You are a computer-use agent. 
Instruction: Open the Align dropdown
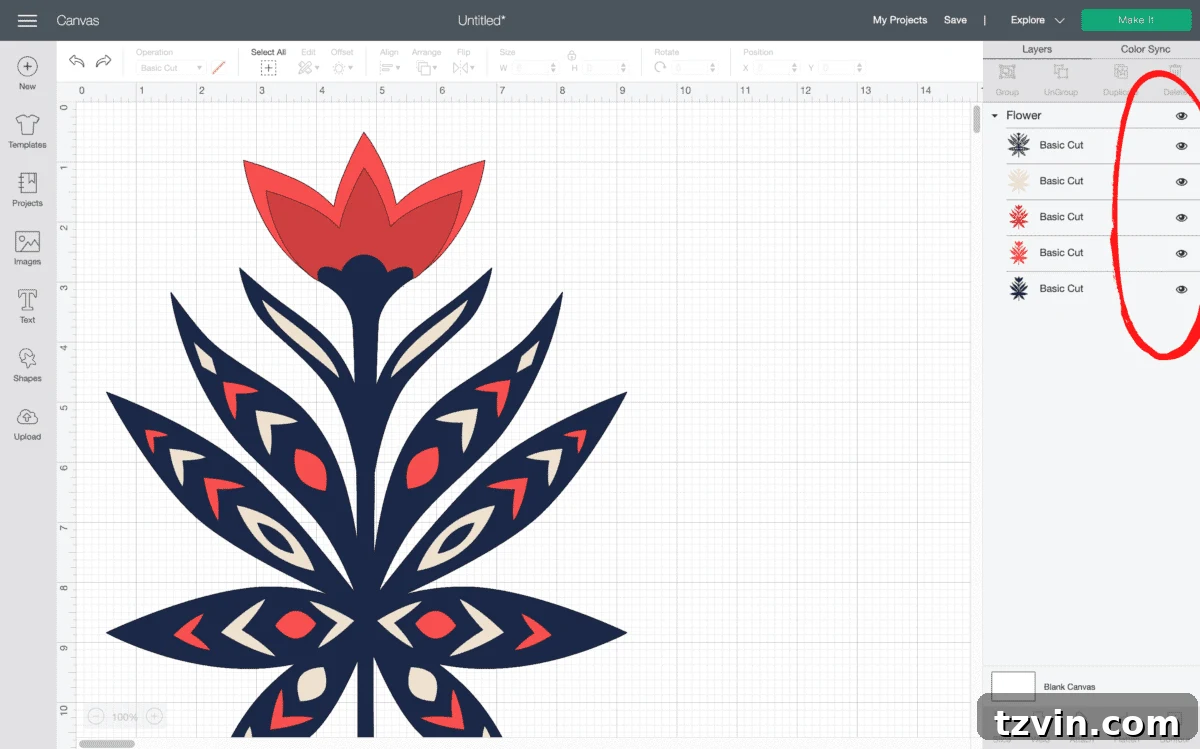click(389, 68)
